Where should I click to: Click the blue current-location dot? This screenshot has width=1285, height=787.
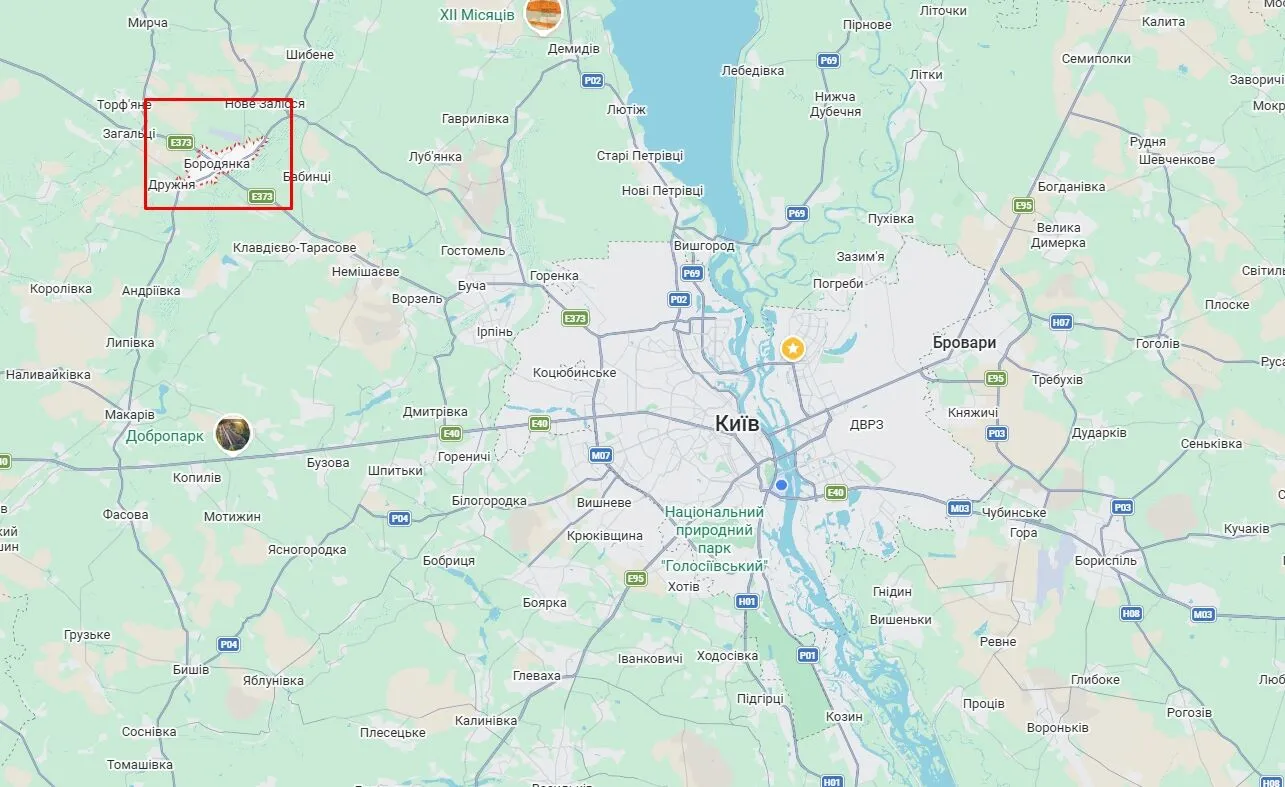[782, 485]
